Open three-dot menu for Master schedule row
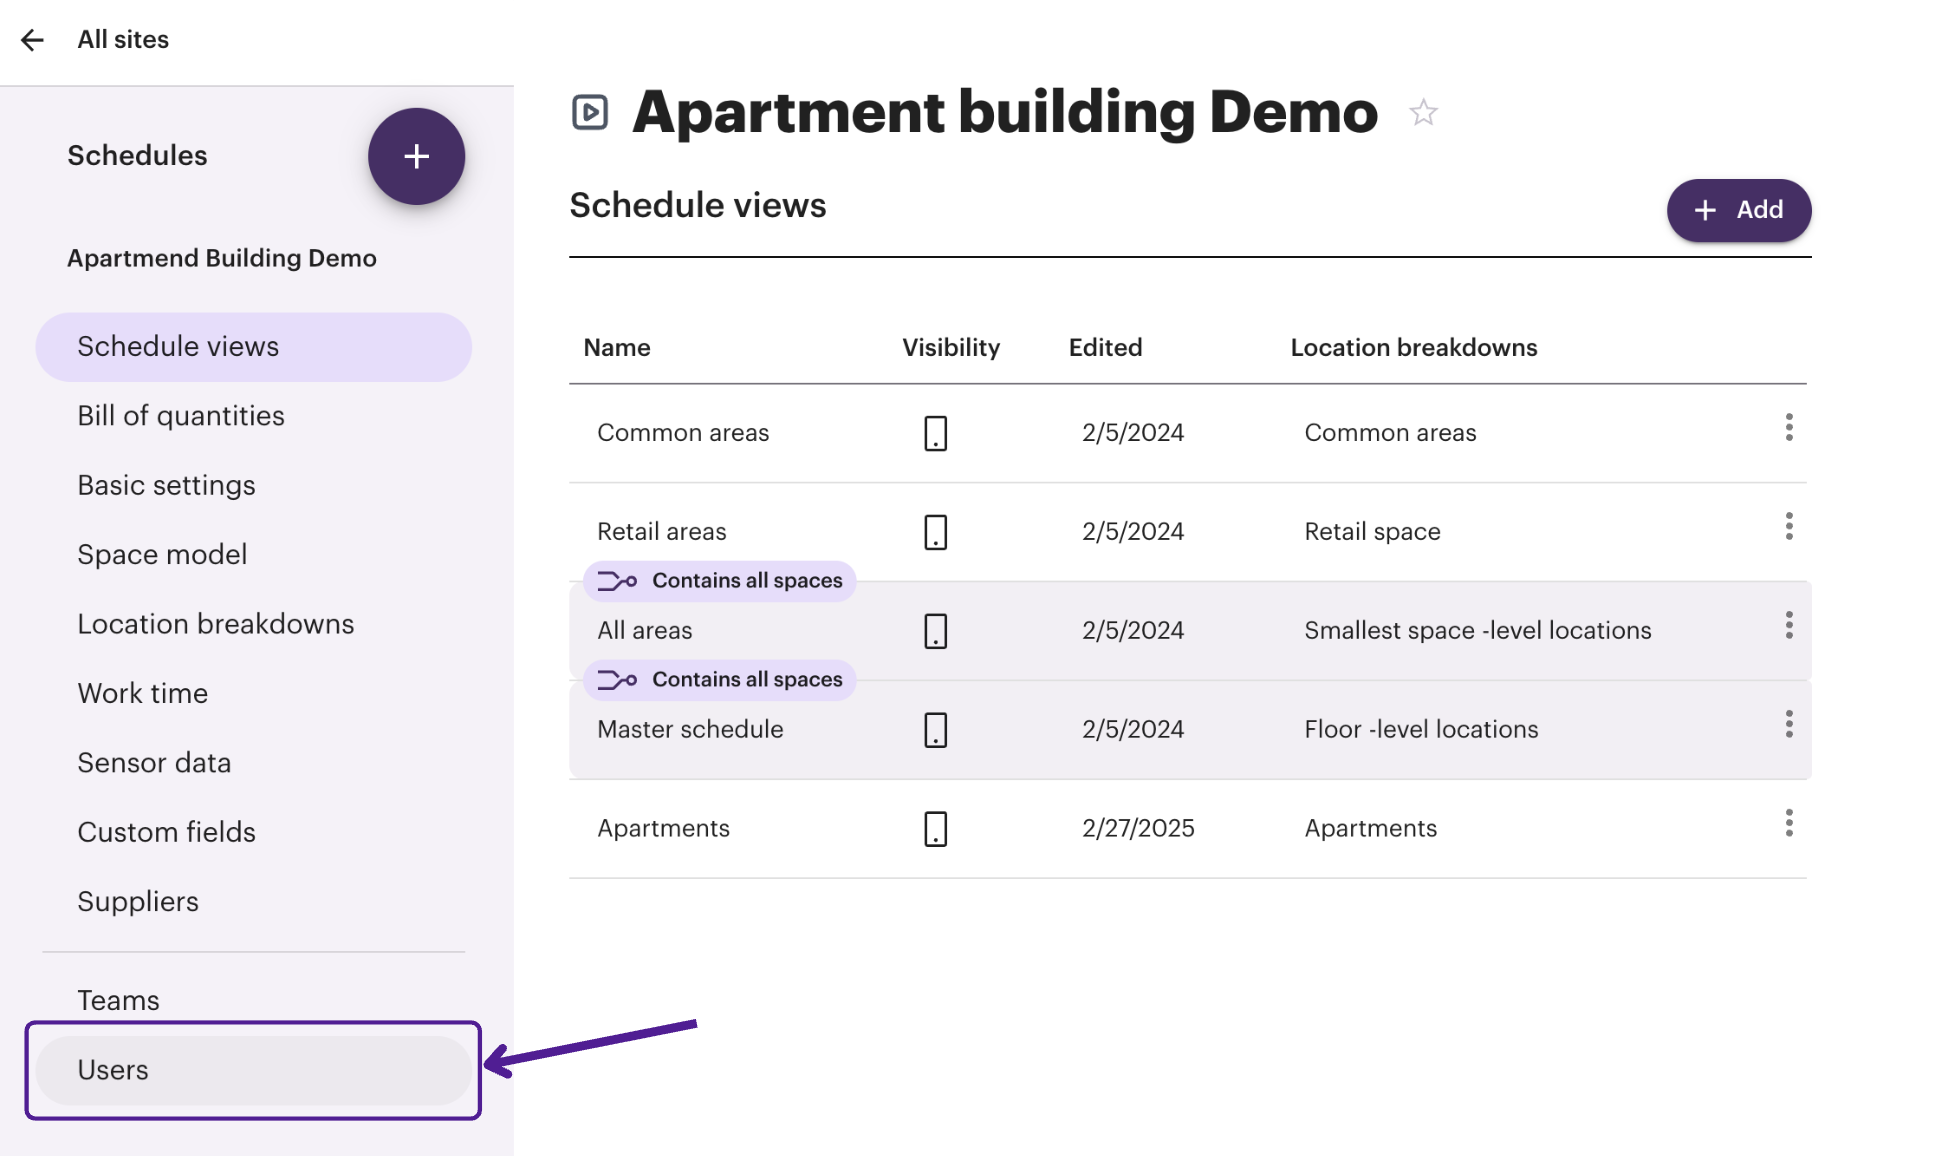 [1789, 724]
